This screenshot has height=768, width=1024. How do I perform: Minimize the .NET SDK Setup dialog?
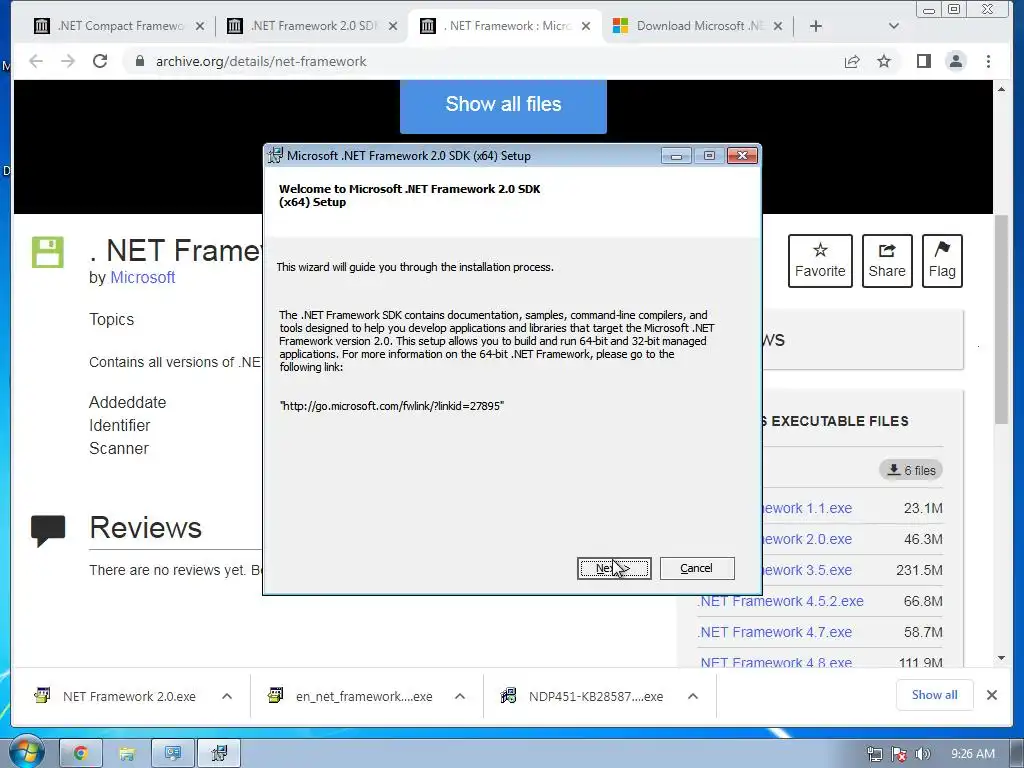coord(676,155)
